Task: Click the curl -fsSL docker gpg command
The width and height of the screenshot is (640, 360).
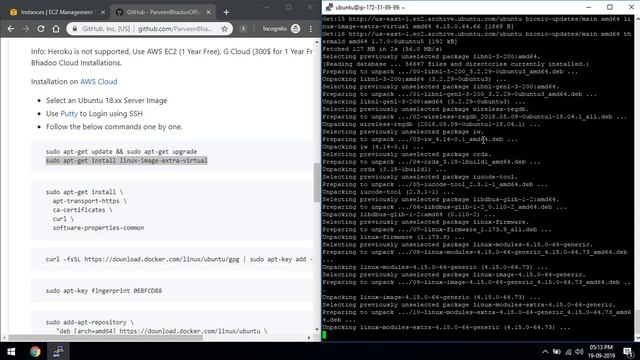Action: pyautogui.click(x=179, y=259)
